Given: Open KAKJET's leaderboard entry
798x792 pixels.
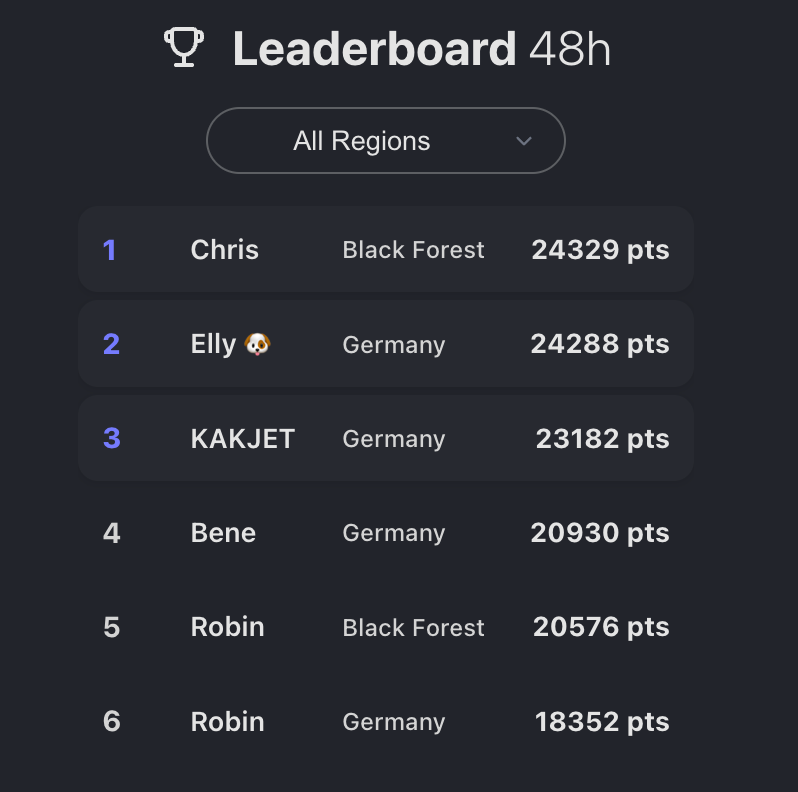Looking at the screenshot, I should pos(242,439).
